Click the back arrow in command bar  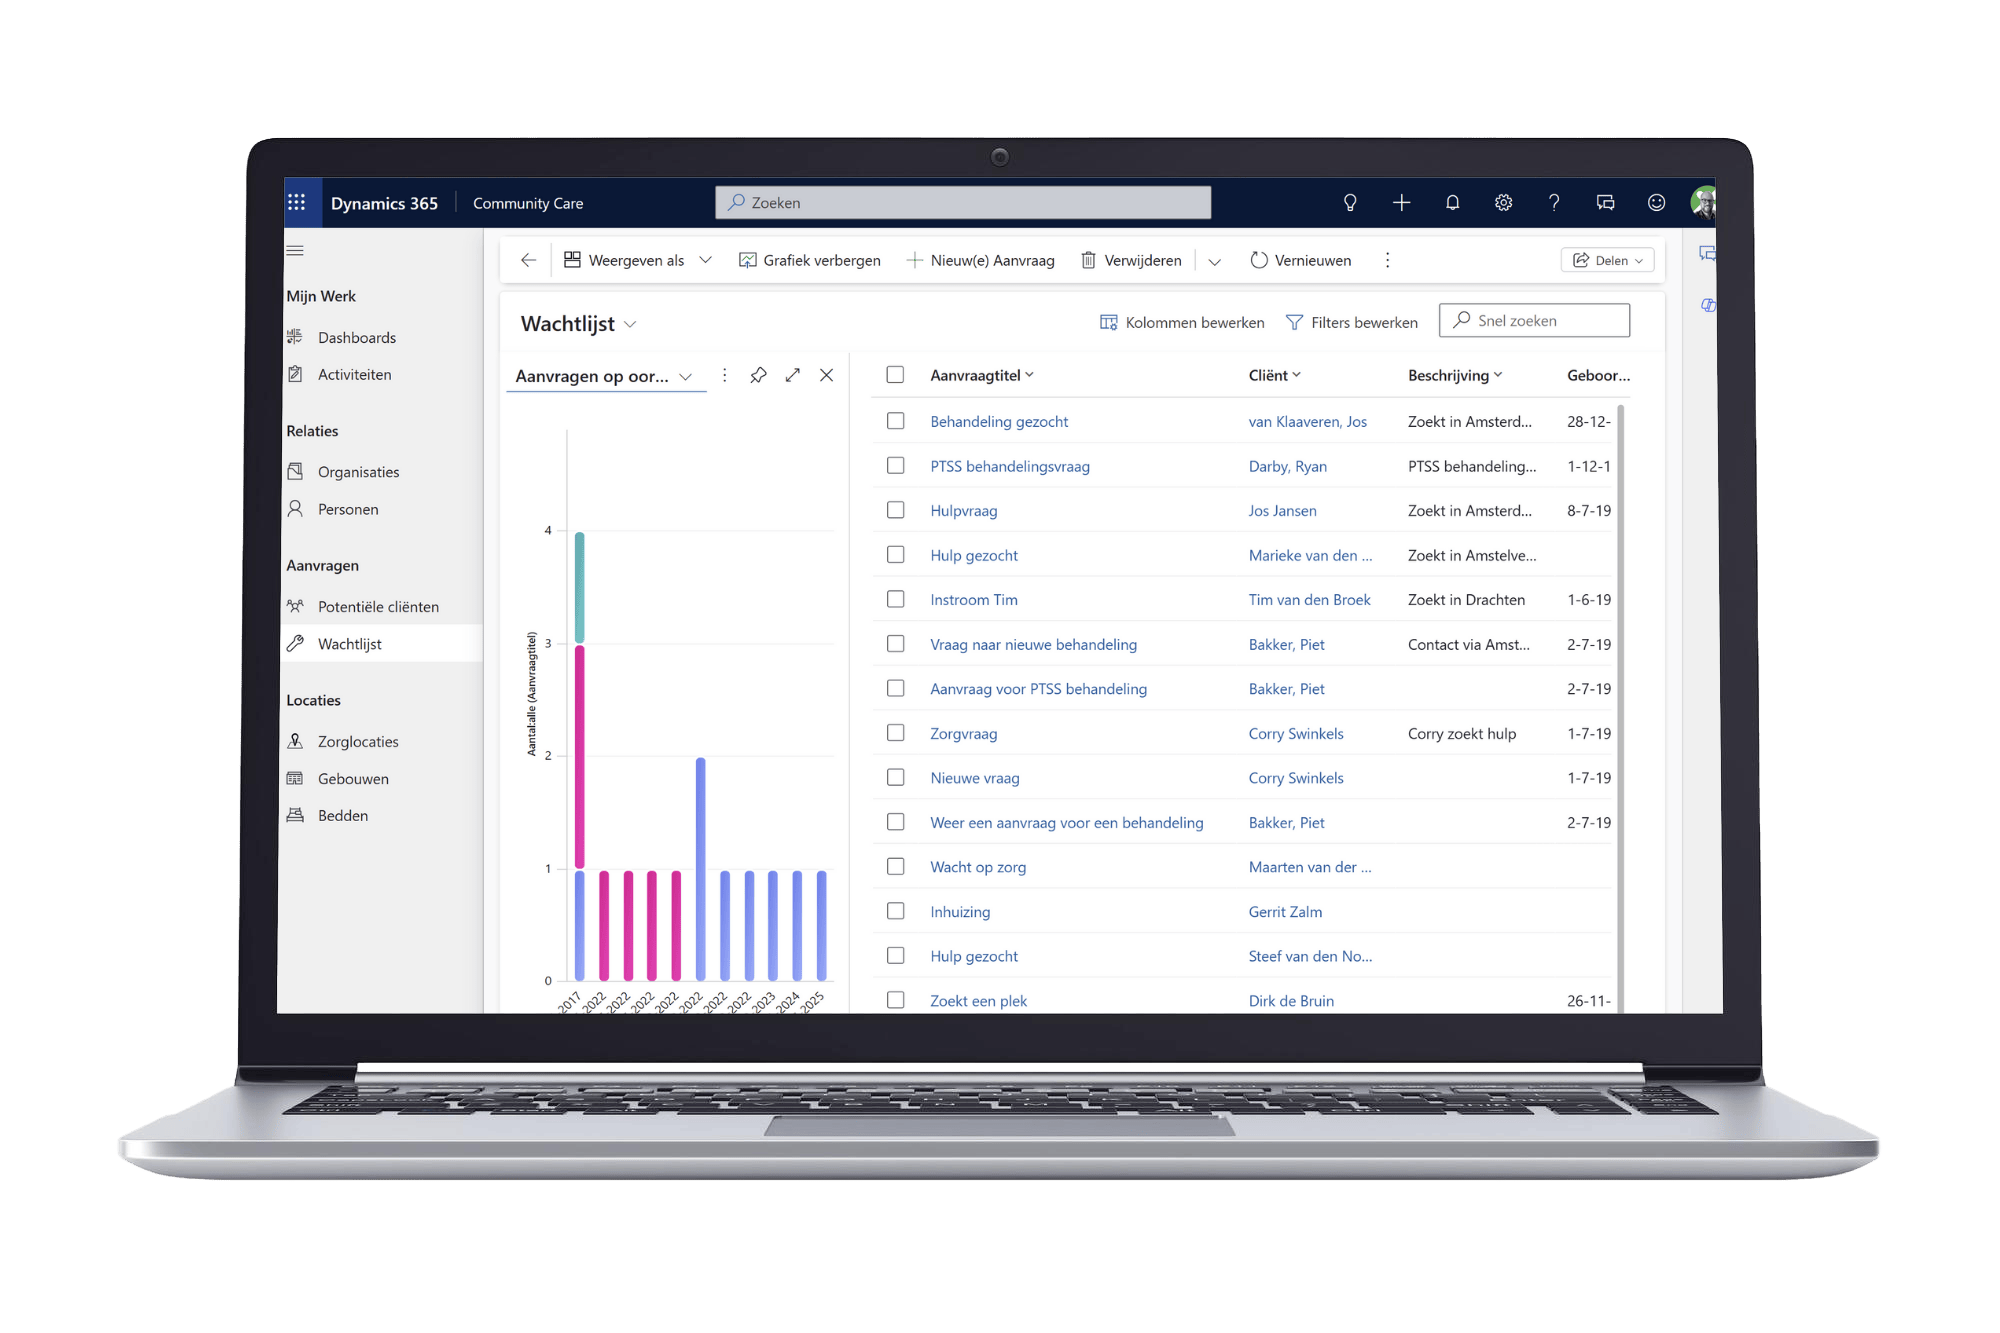coord(528,260)
